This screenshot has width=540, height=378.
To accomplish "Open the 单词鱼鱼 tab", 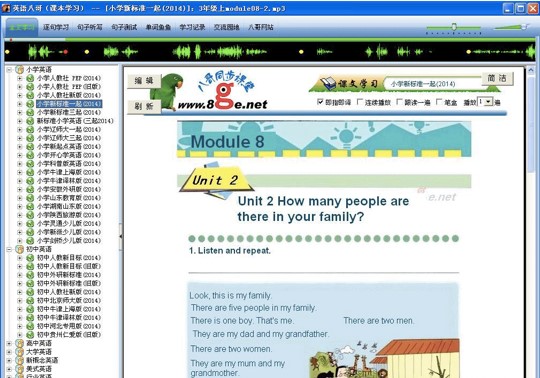I will point(158,27).
